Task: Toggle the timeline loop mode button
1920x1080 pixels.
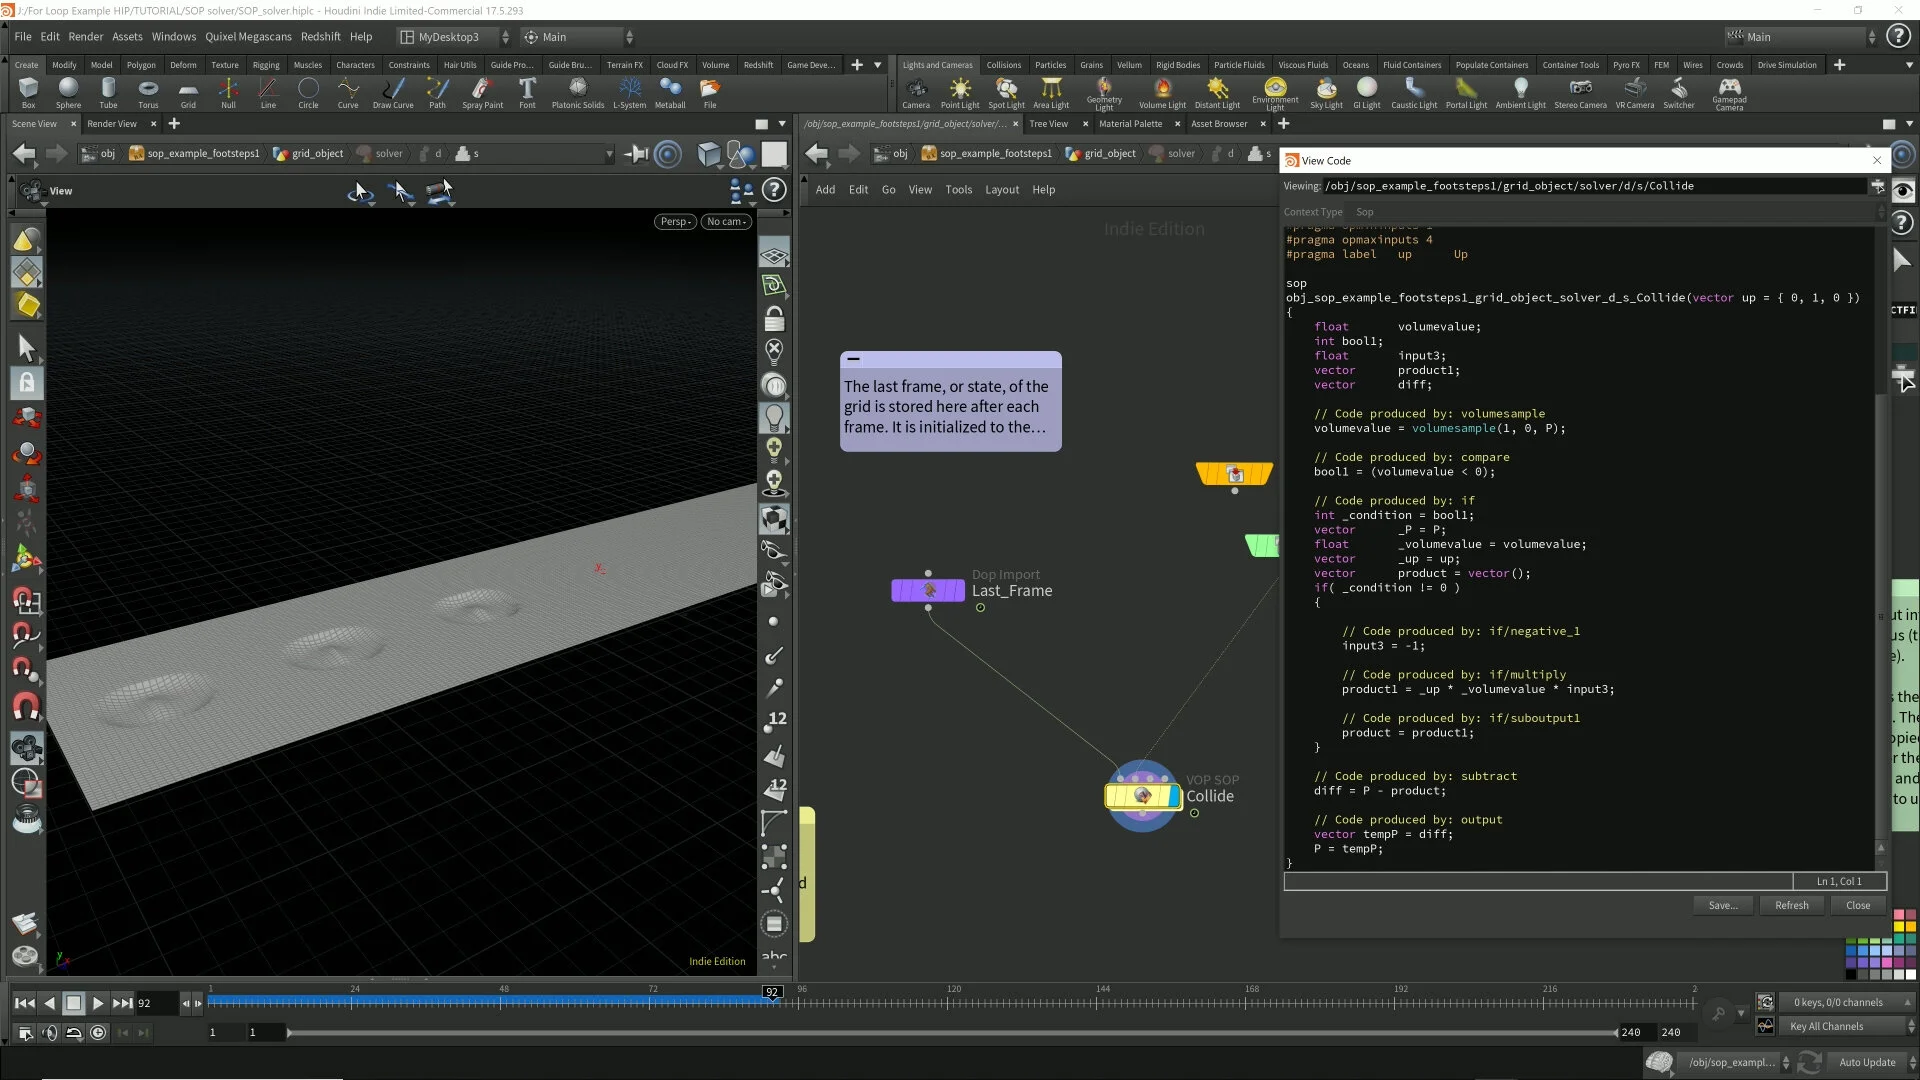Action: pyautogui.click(x=74, y=1033)
